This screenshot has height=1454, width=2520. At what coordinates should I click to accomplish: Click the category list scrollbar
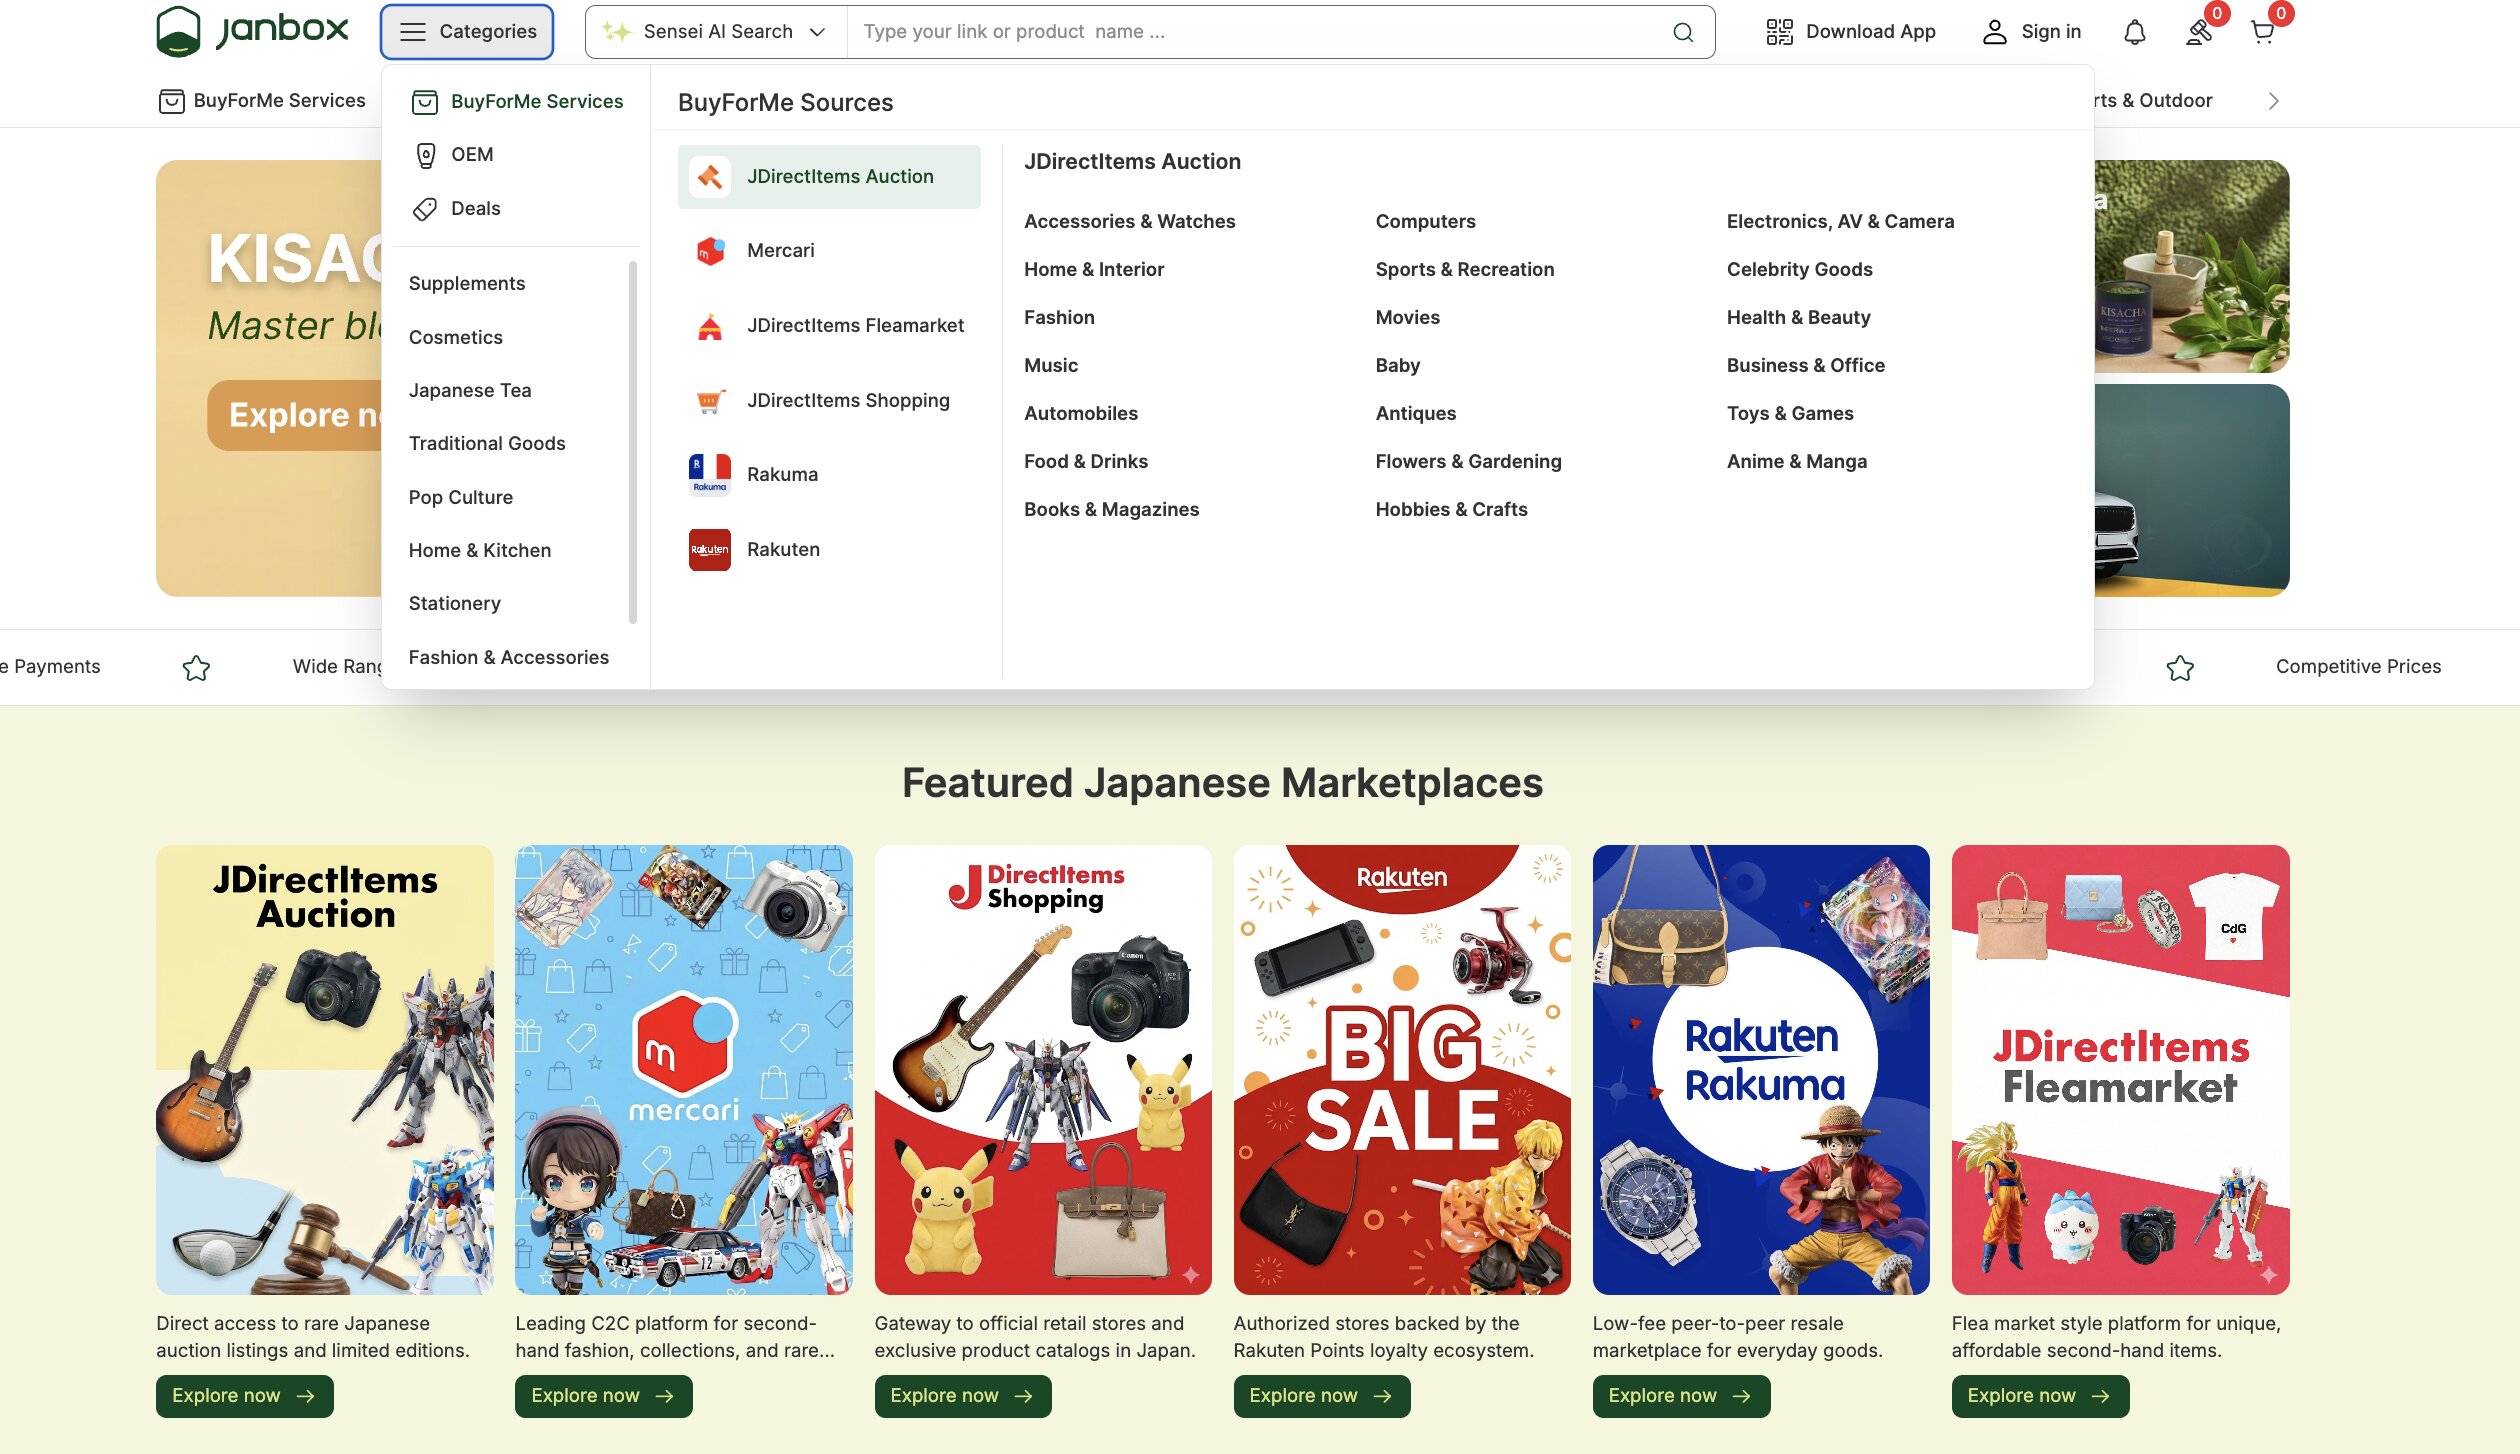632,441
